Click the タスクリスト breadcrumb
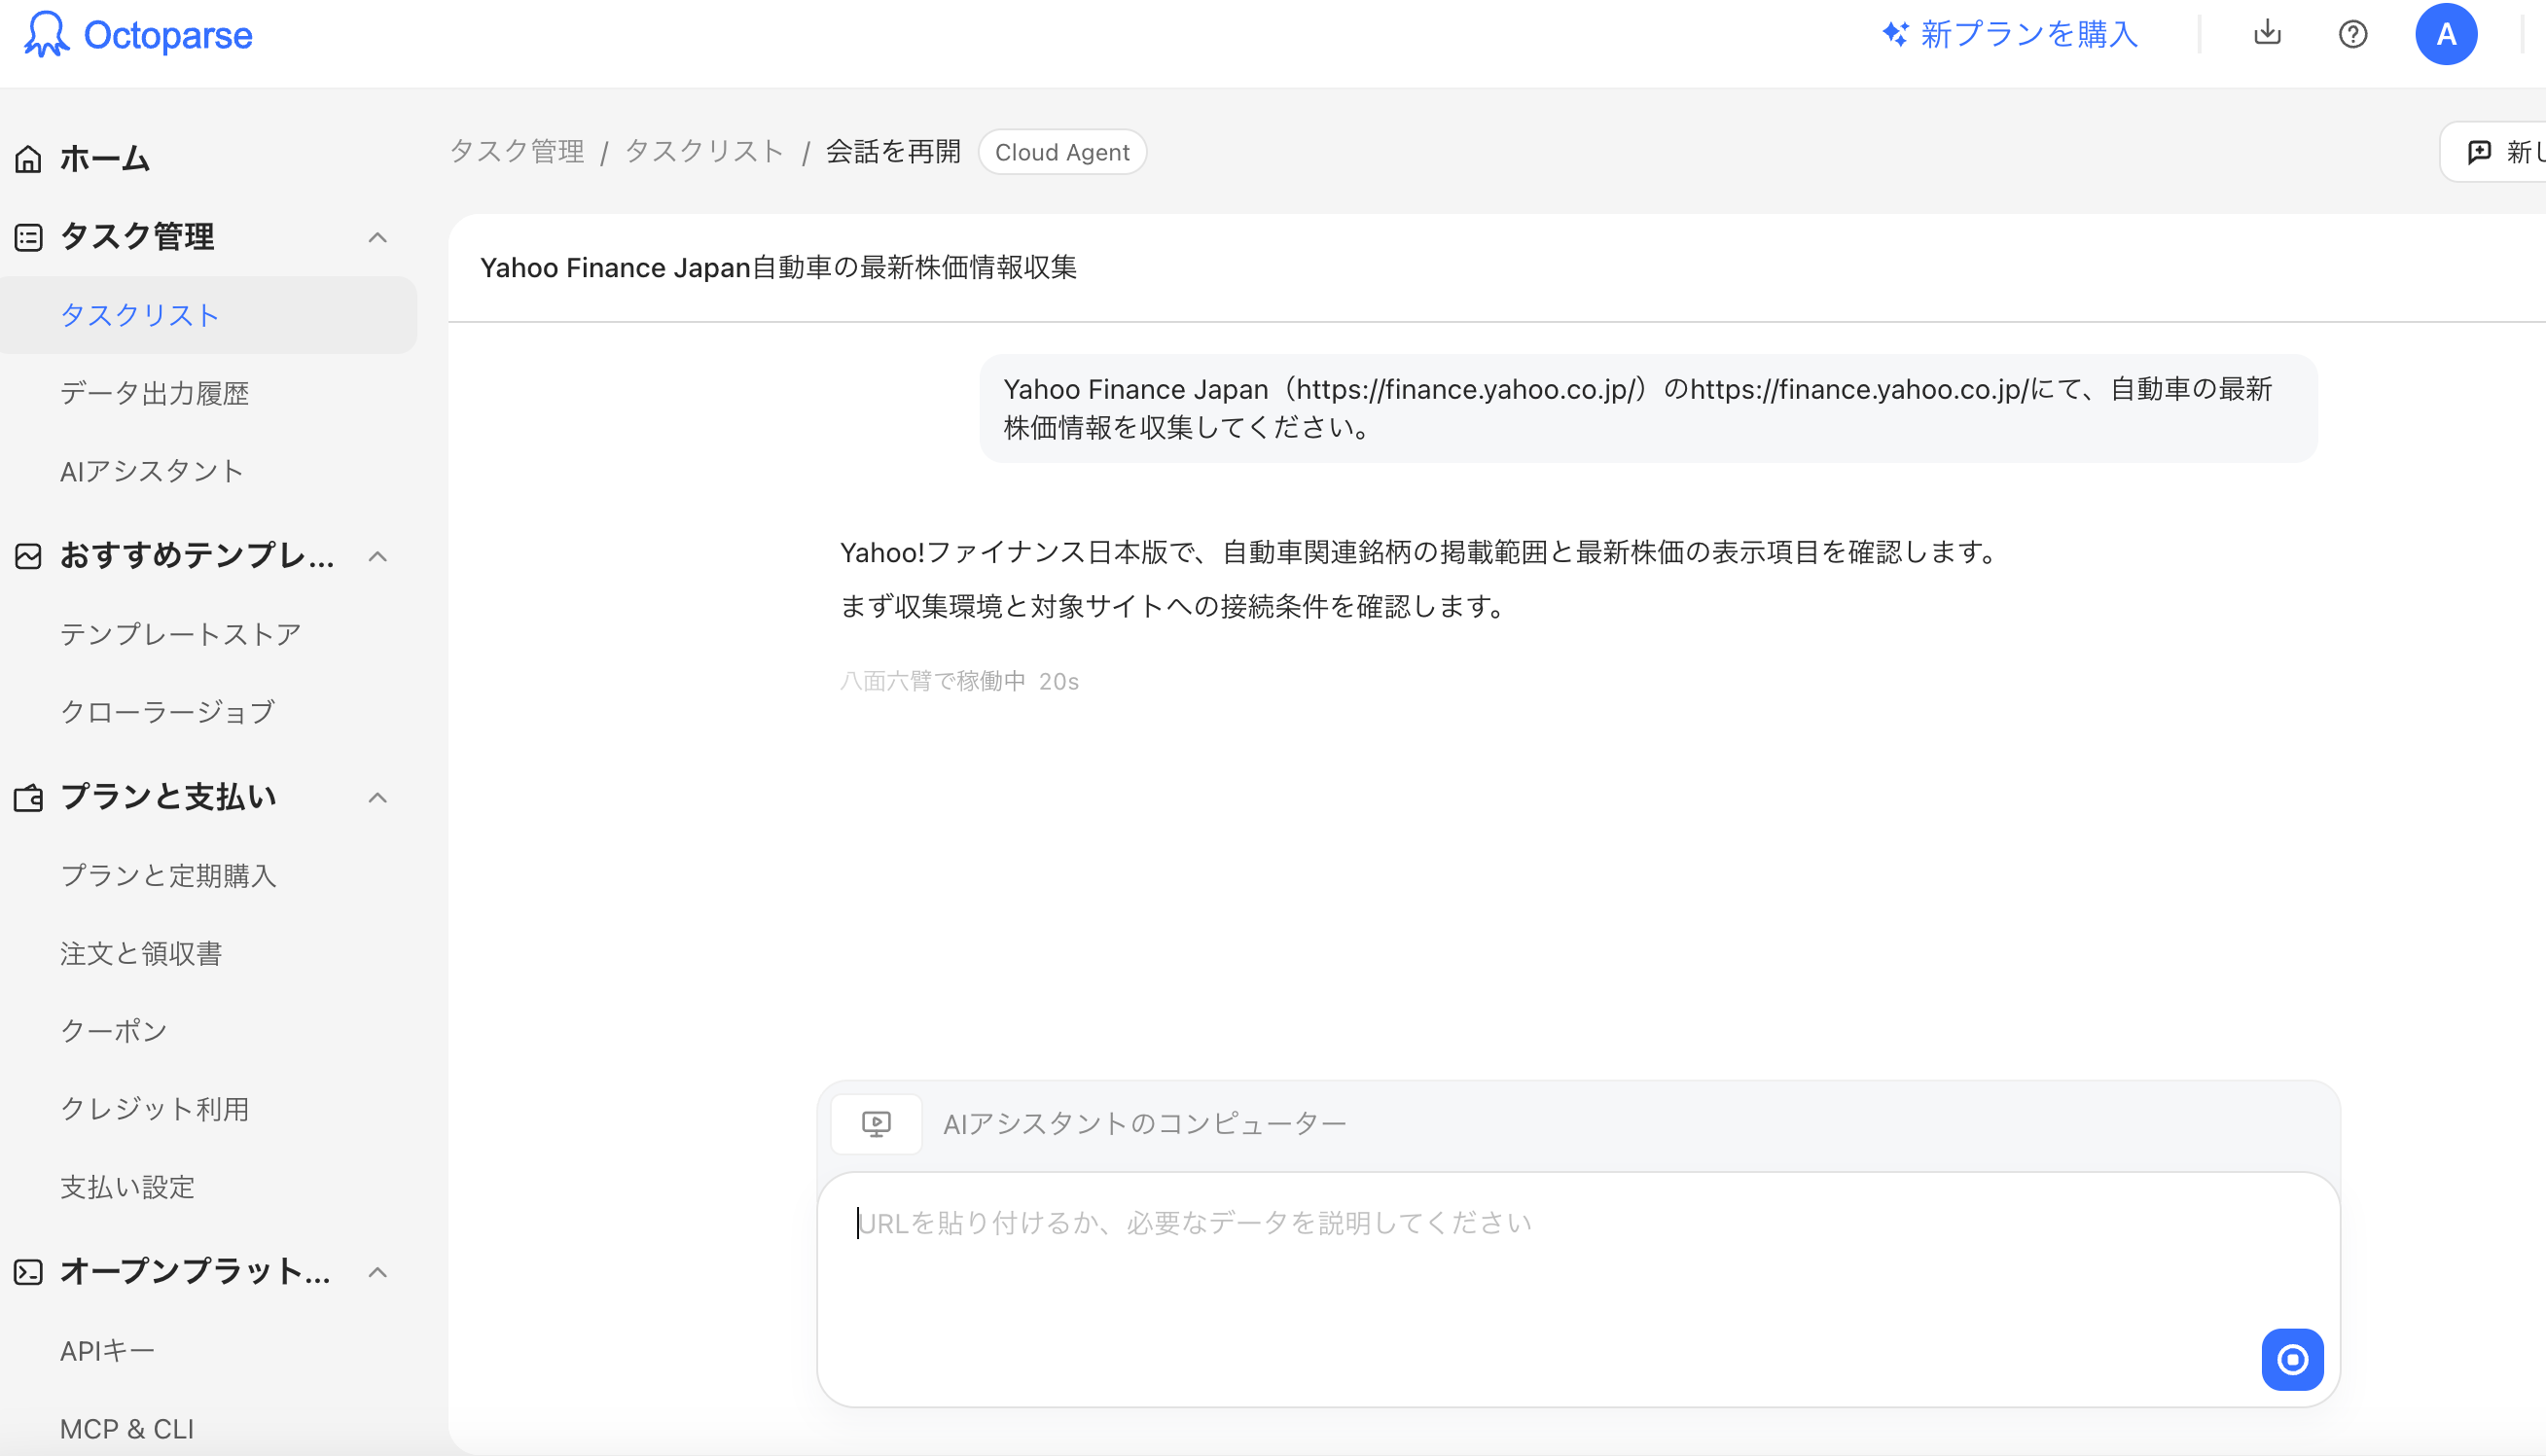 click(704, 152)
